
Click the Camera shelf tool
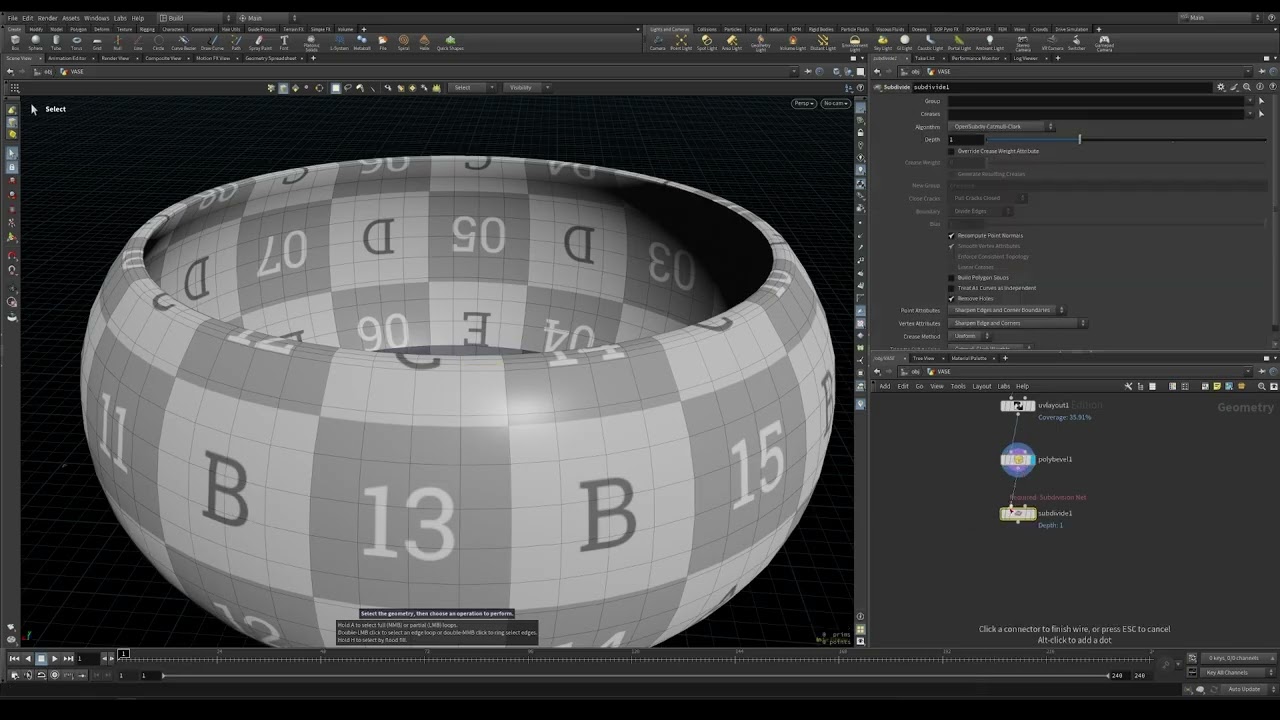[657, 42]
